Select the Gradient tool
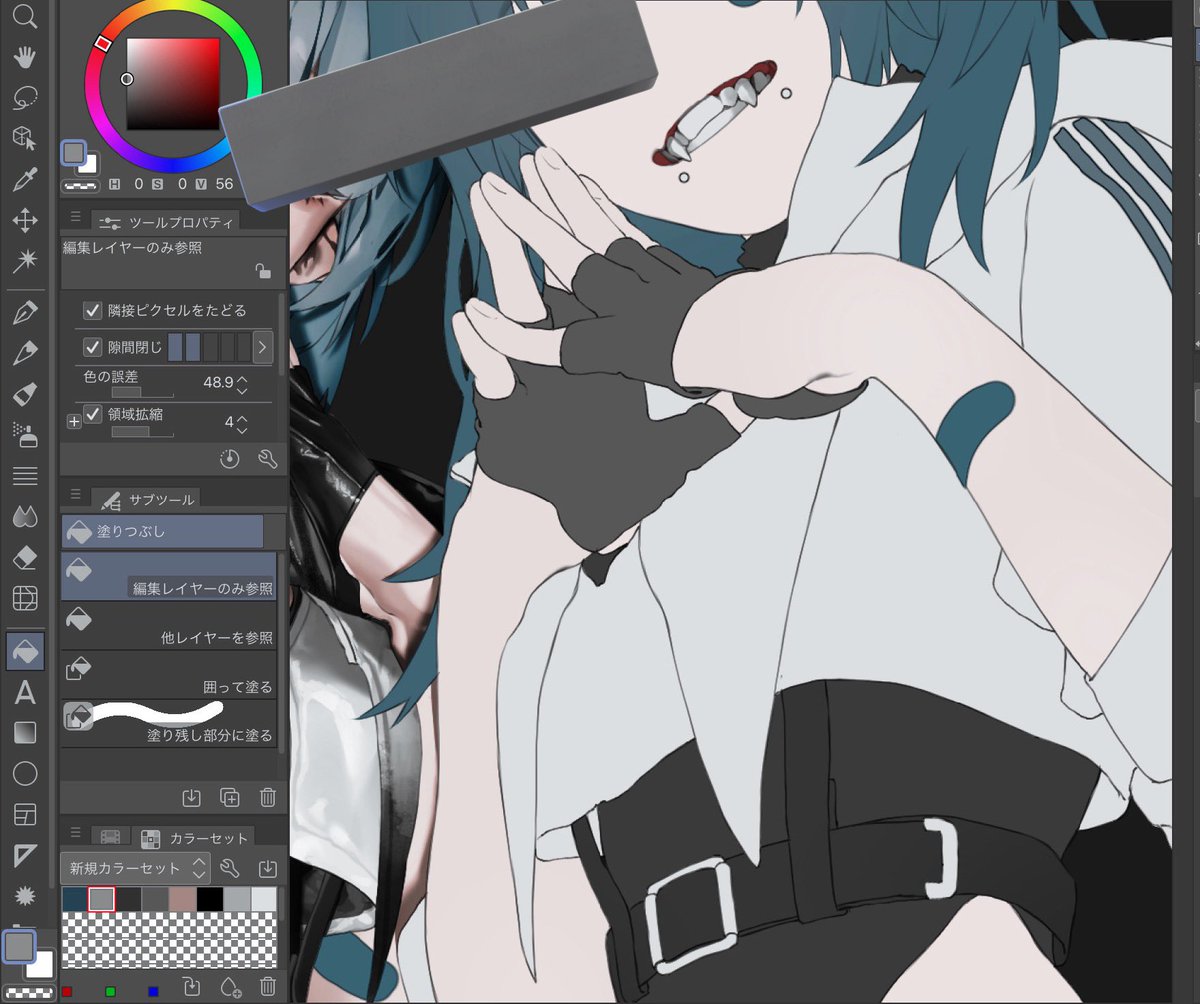Image resolution: width=1200 pixels, height=1004 pixels. (x=25, y=733)
